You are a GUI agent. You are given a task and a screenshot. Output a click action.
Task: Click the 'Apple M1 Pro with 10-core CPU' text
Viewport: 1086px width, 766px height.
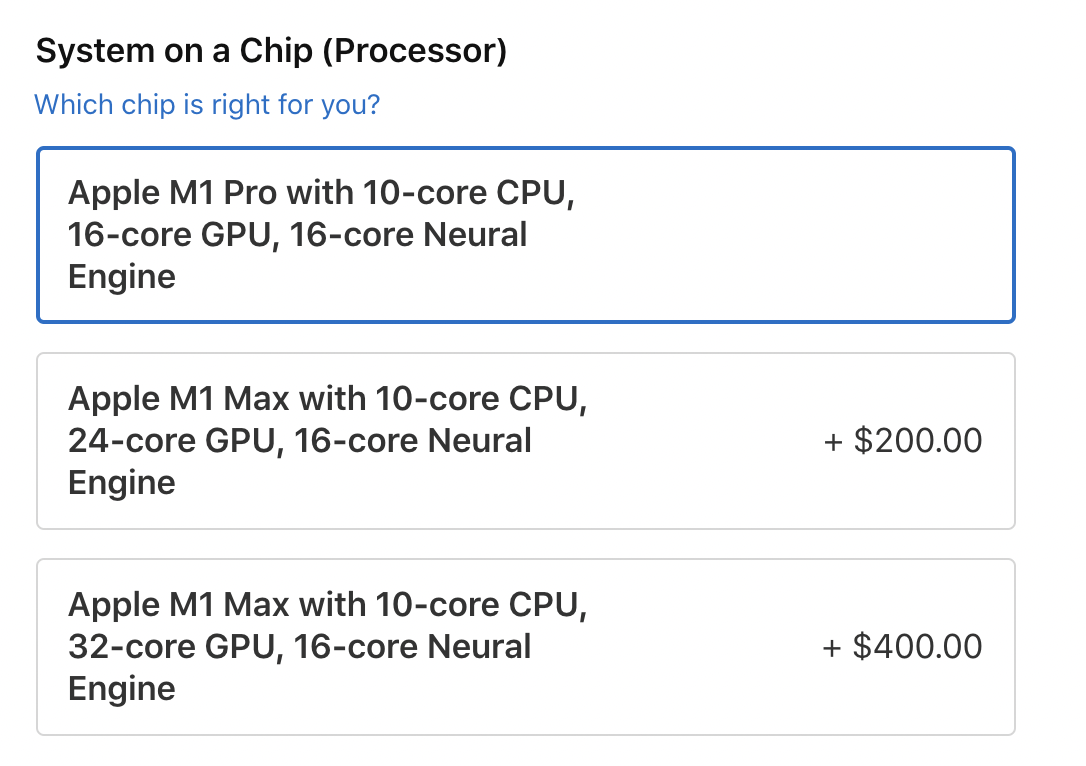click(x=321, y=193)
